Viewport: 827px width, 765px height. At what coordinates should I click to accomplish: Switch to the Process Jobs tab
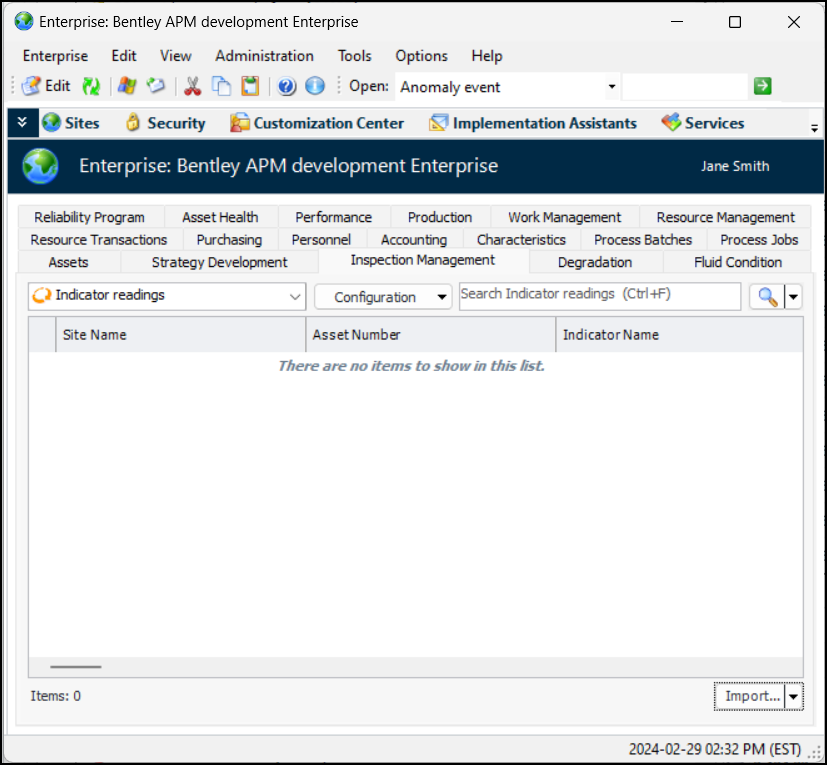(x=759, y=240)
